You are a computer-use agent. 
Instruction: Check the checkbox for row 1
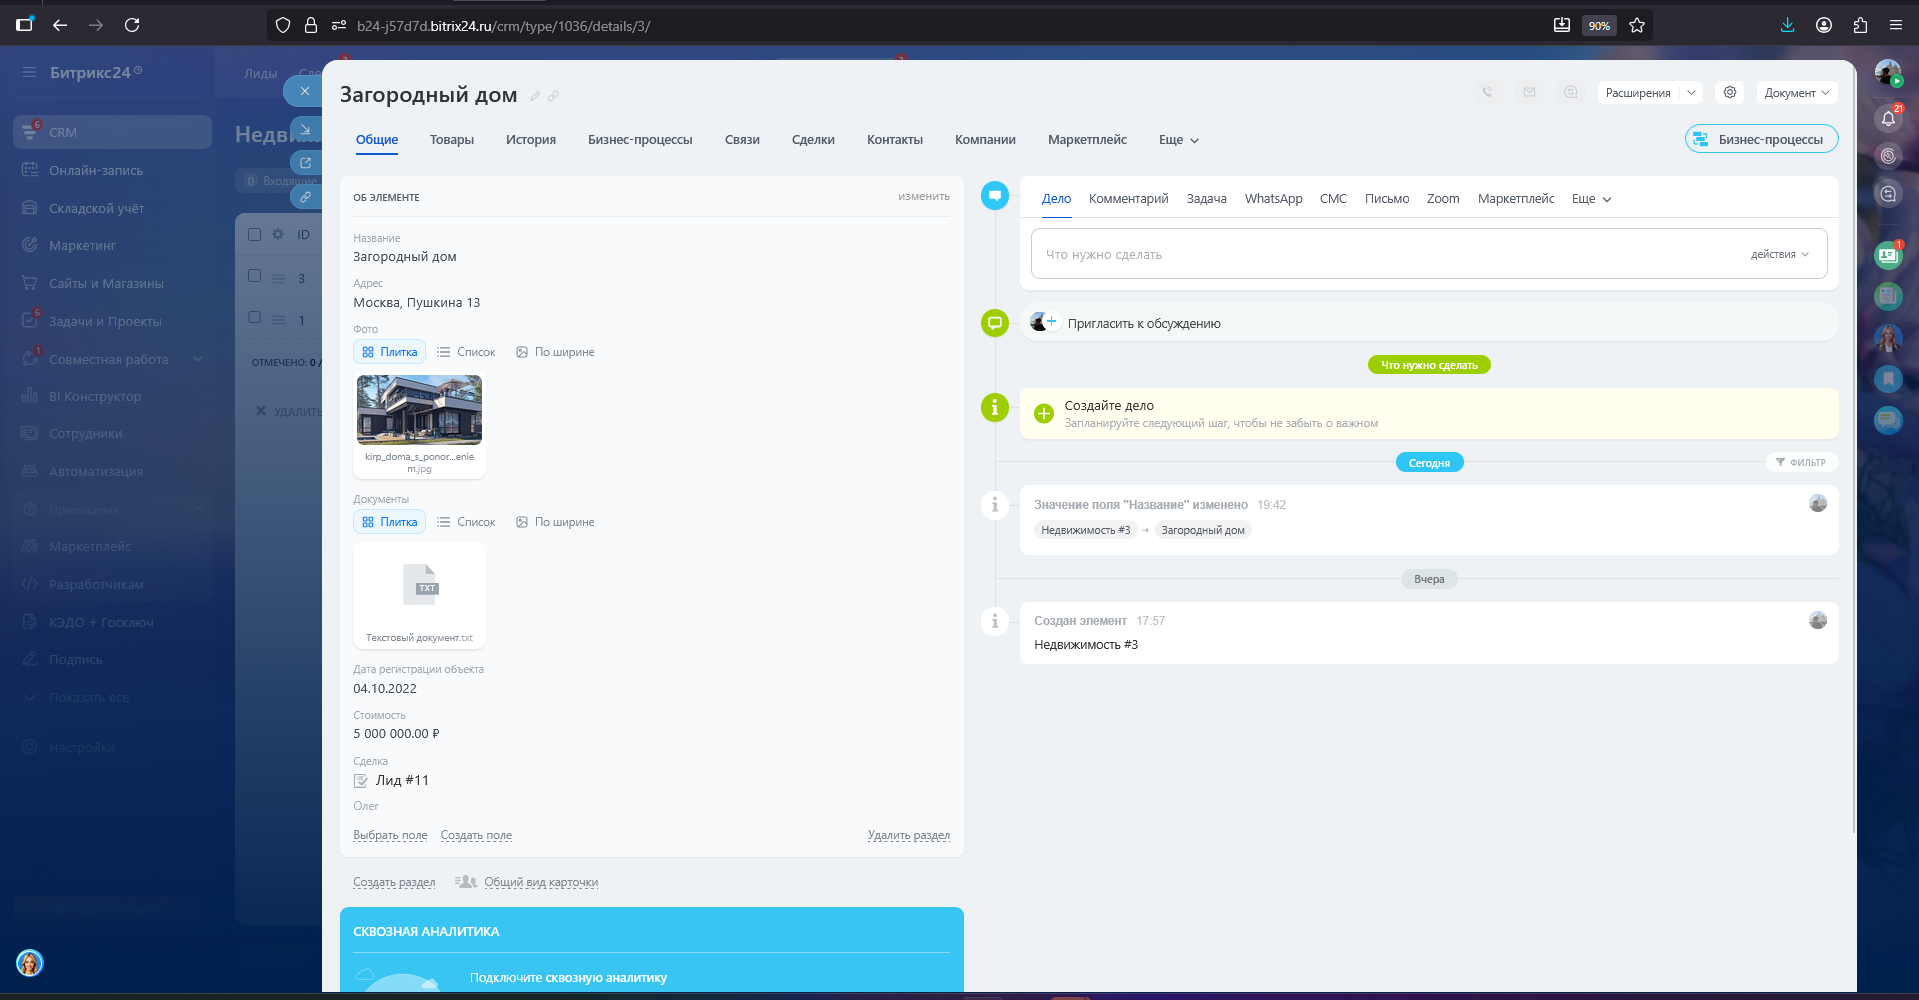254,317
